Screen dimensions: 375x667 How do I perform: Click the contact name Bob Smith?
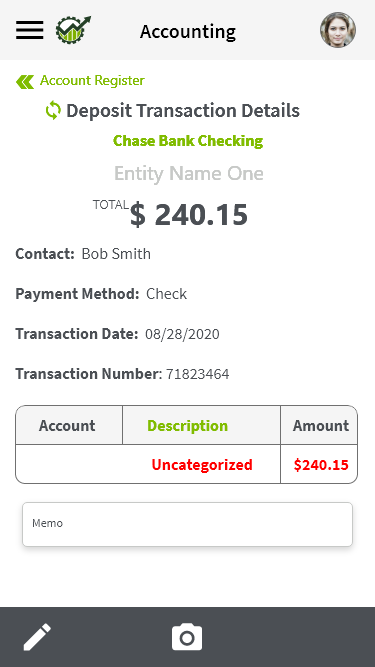116,254
